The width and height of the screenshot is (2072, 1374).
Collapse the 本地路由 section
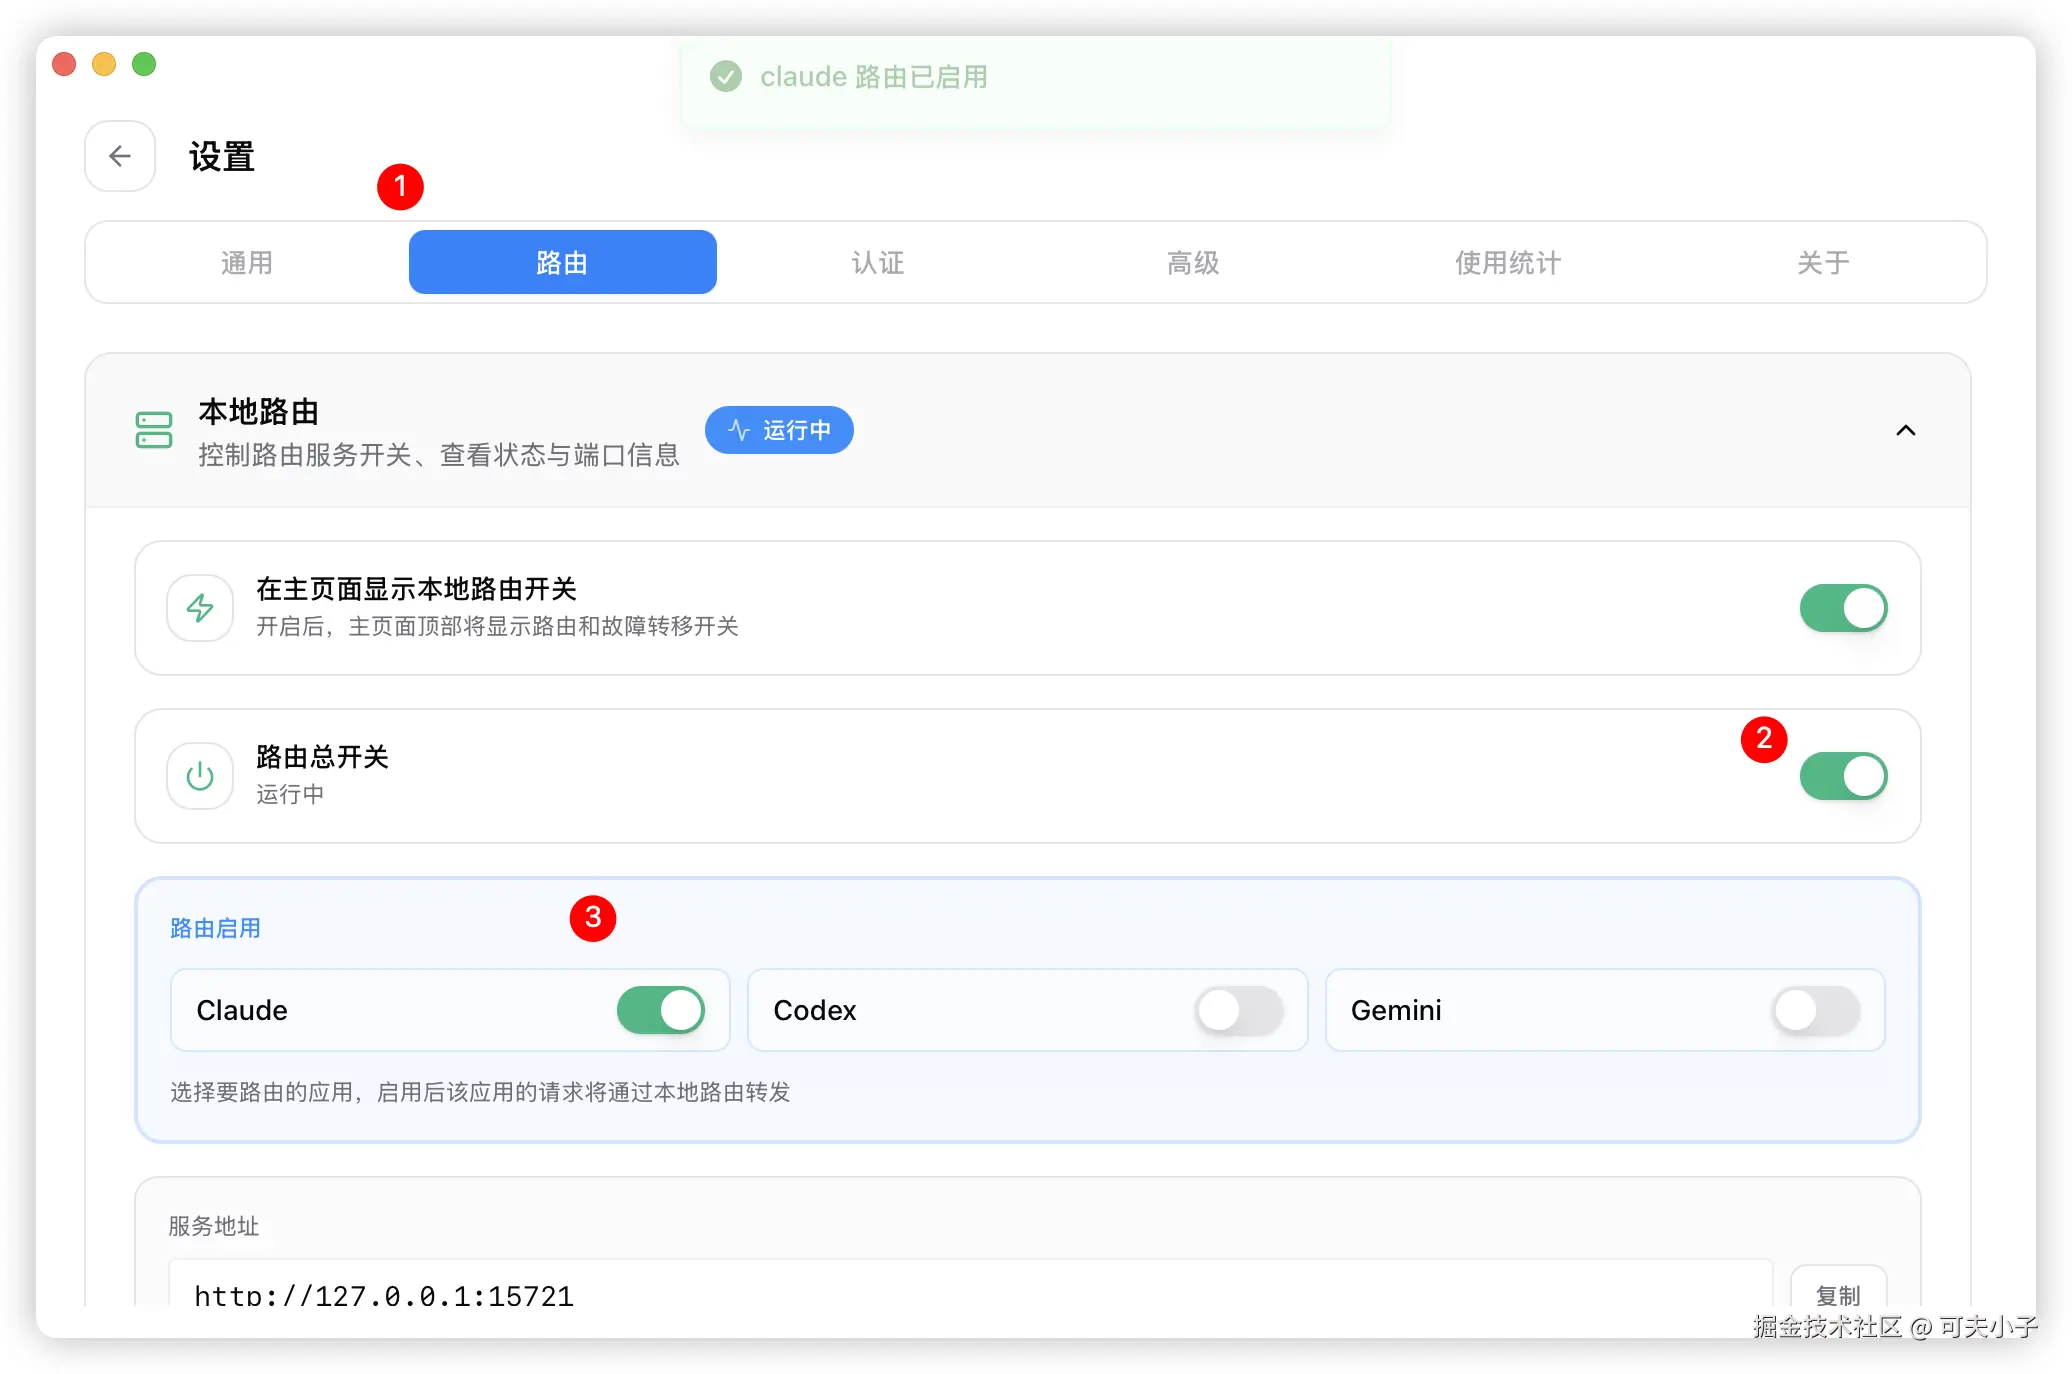[x=1906, y=430]
